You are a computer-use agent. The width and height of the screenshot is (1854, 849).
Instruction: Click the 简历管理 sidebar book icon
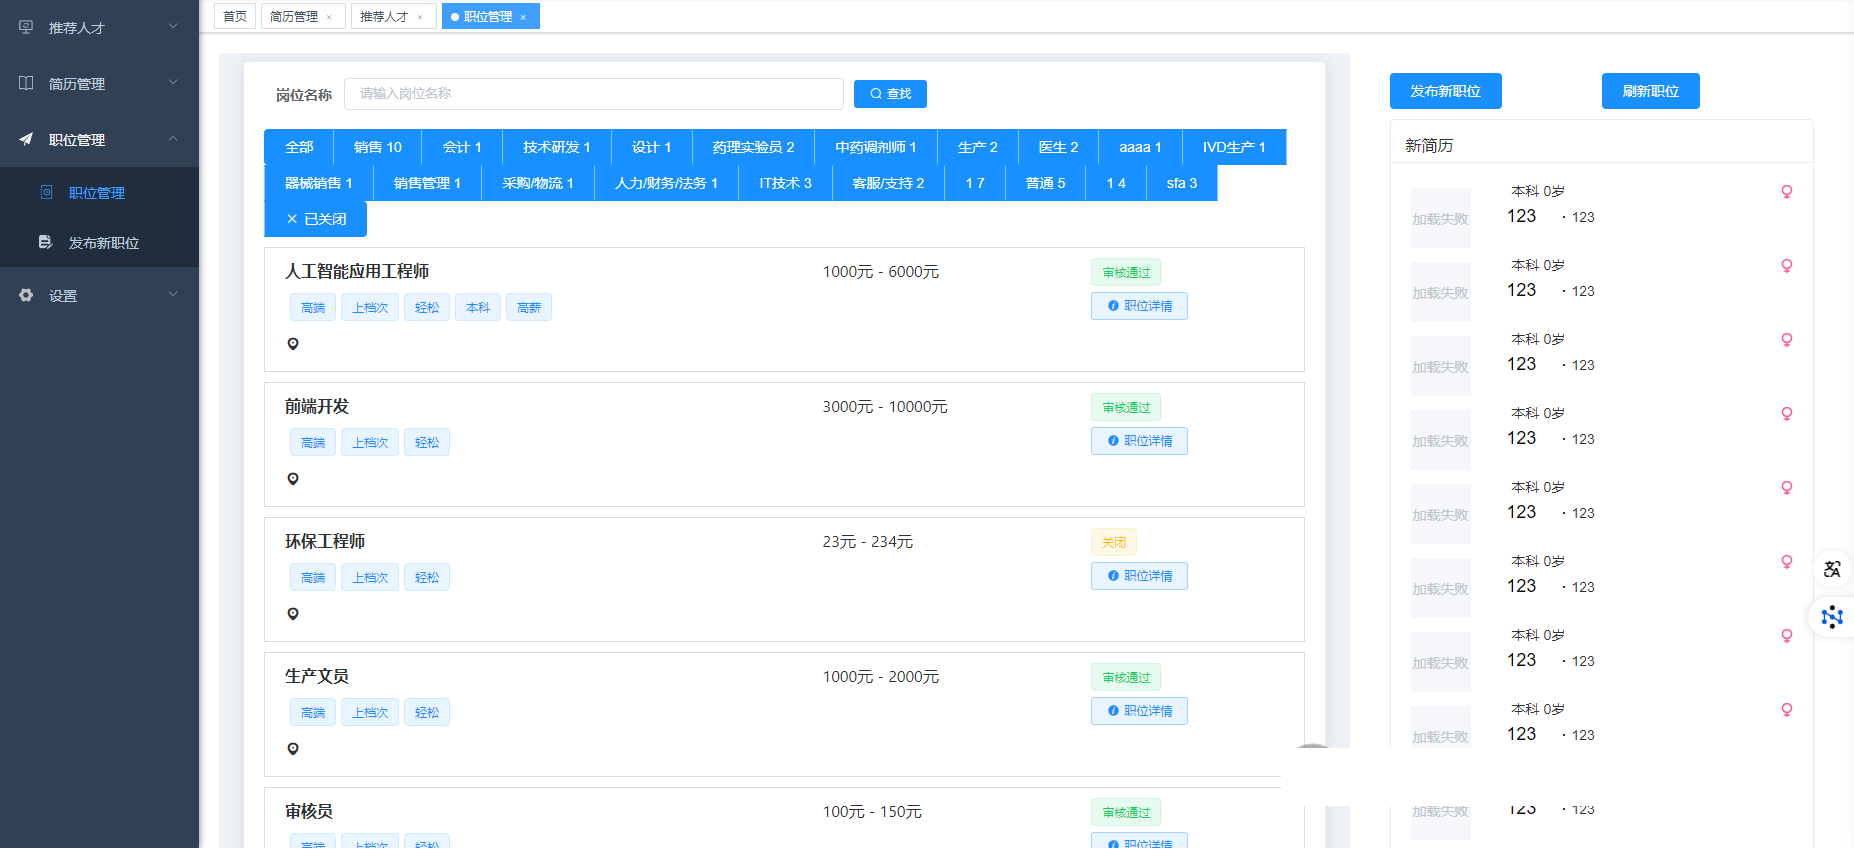pyautogui.click(x=27, y=83)
